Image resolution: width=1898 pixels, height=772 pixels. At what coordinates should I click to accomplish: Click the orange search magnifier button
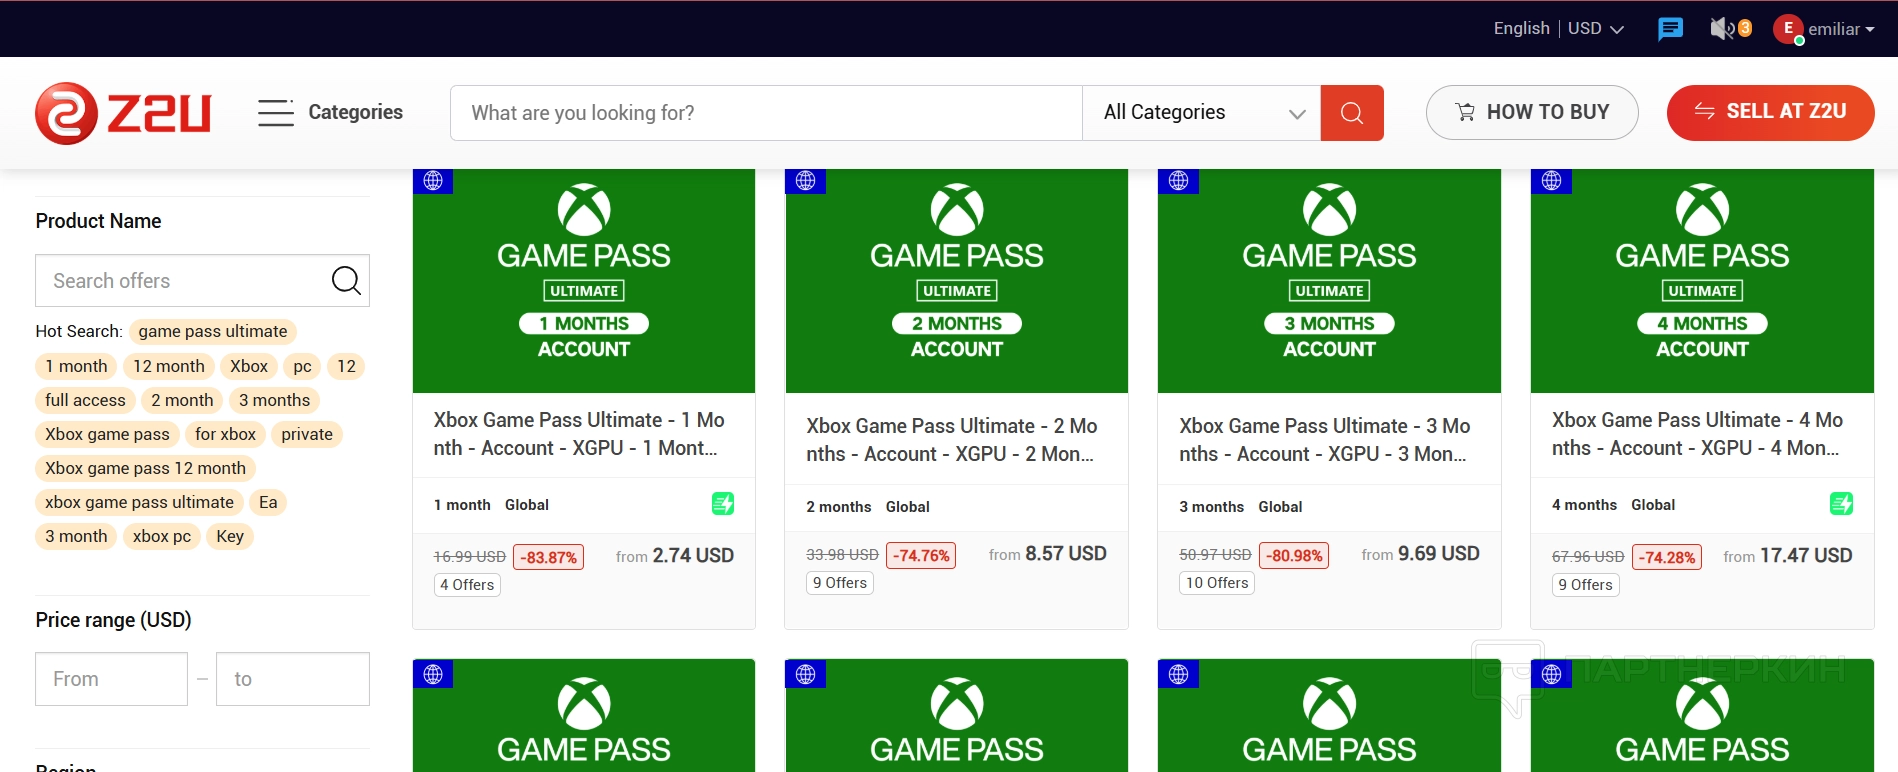pyautogui.click(x=1351, y=113)
